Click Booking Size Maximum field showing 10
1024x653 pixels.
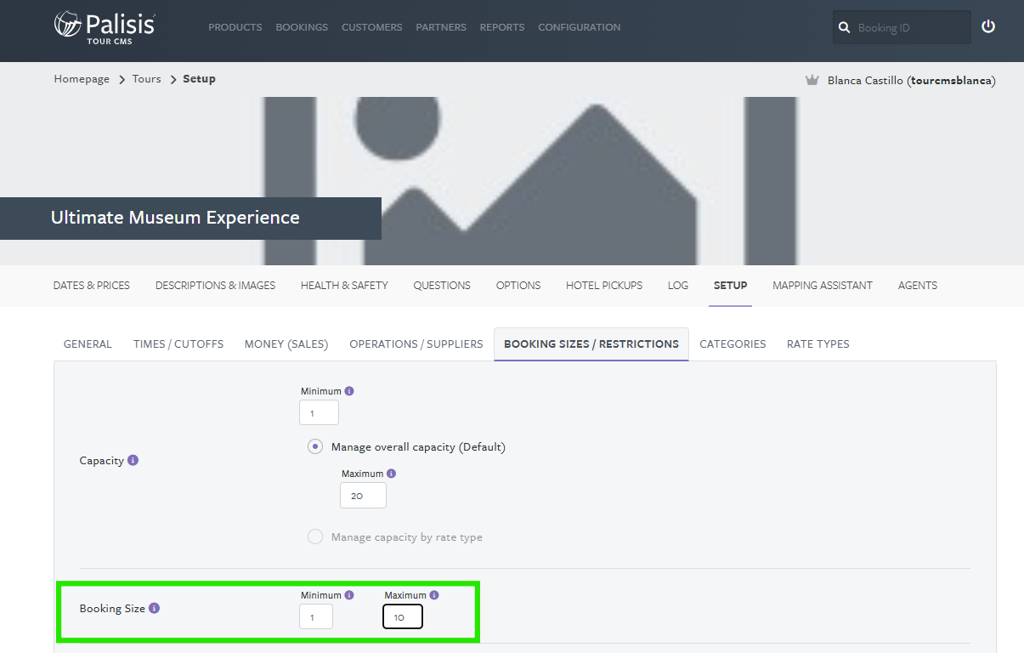[402, 616]
